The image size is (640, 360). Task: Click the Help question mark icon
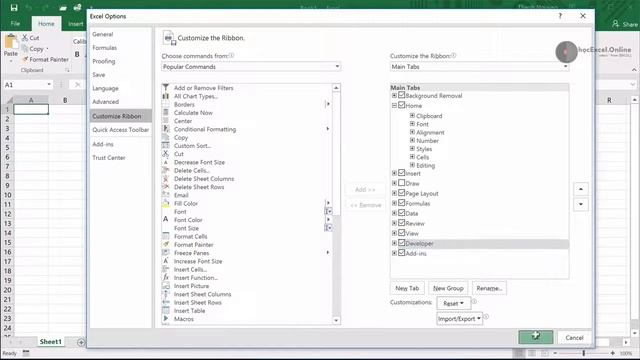(x=560, y=16)
